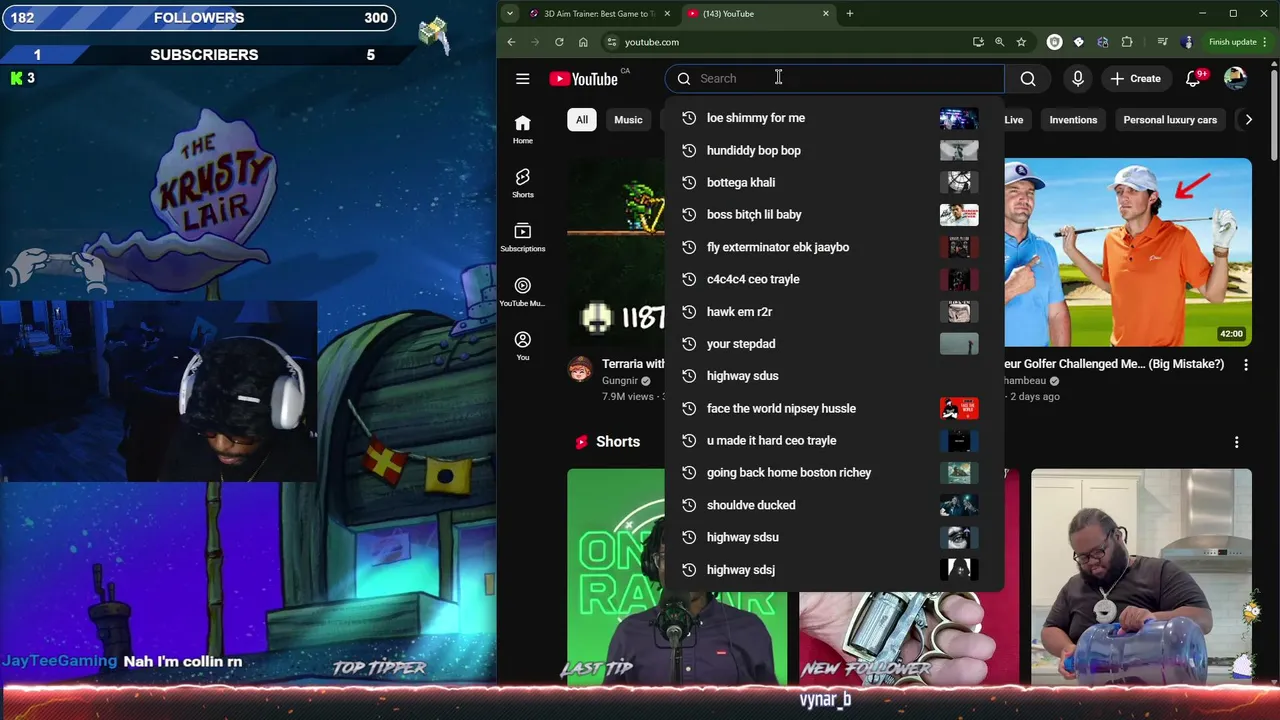Open Shorts shelf more options menu
The width and height of the screenshot is (1280, 720).
(x=1236, y=442)
